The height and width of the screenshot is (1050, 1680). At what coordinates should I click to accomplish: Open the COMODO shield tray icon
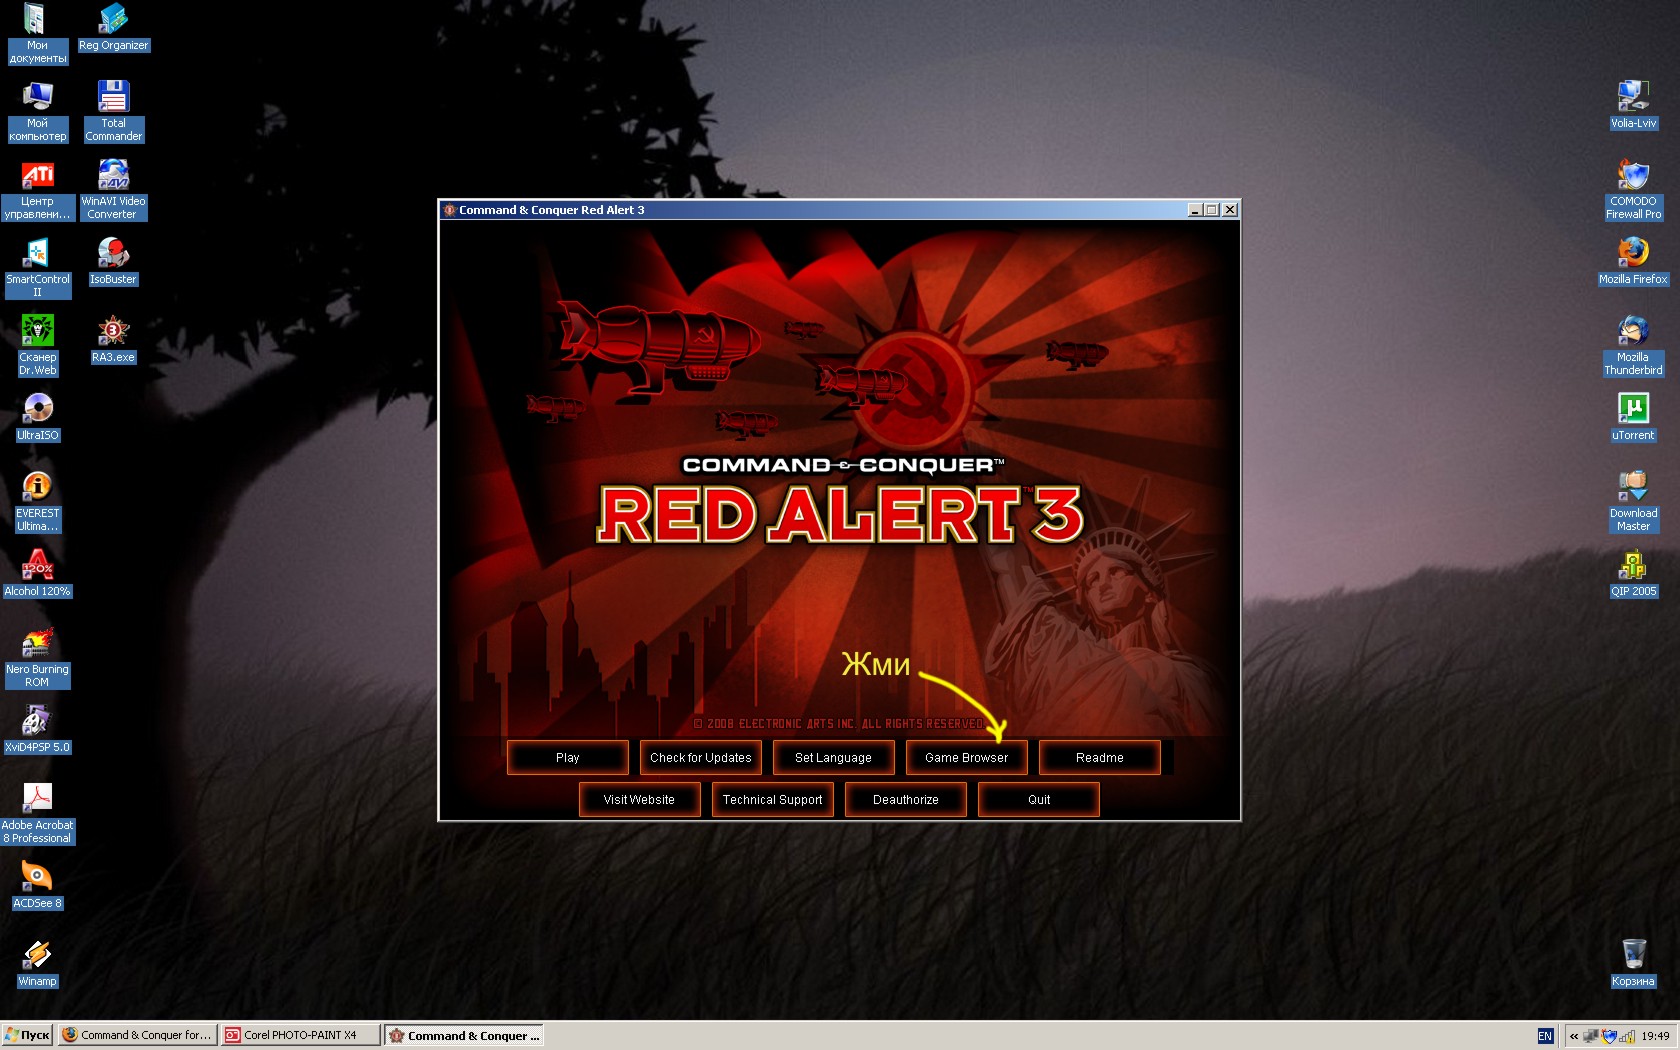(1609, 1036)
